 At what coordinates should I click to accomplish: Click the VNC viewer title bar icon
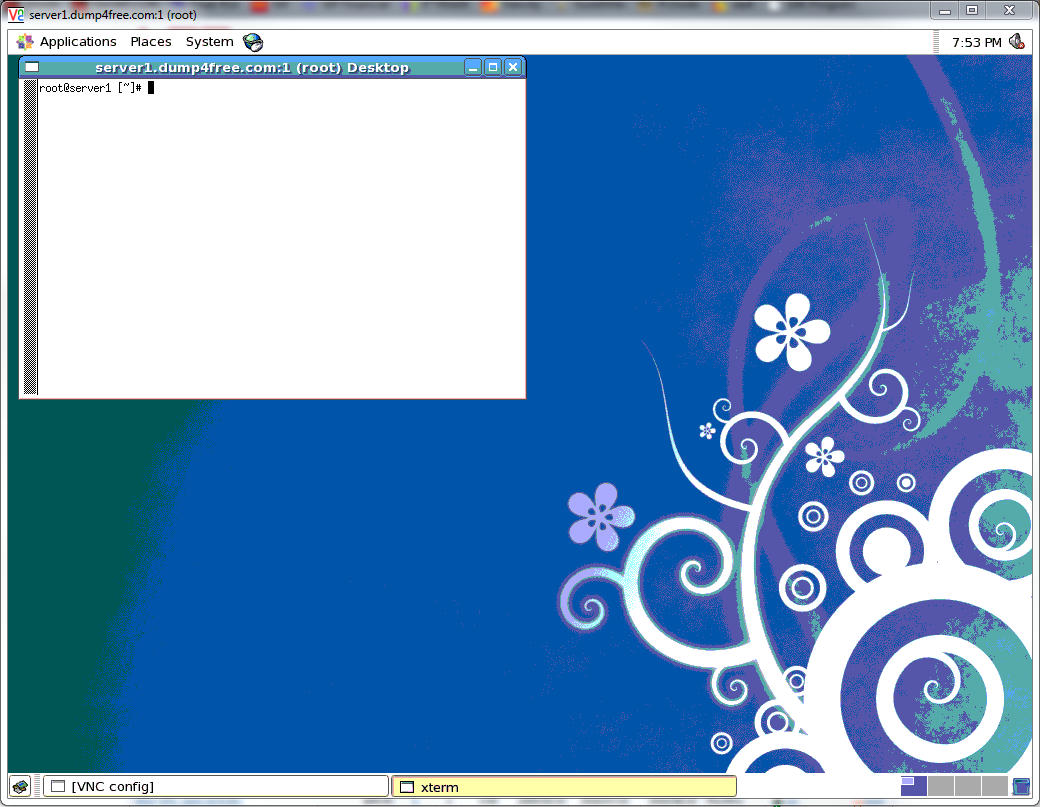click(16, 14)
